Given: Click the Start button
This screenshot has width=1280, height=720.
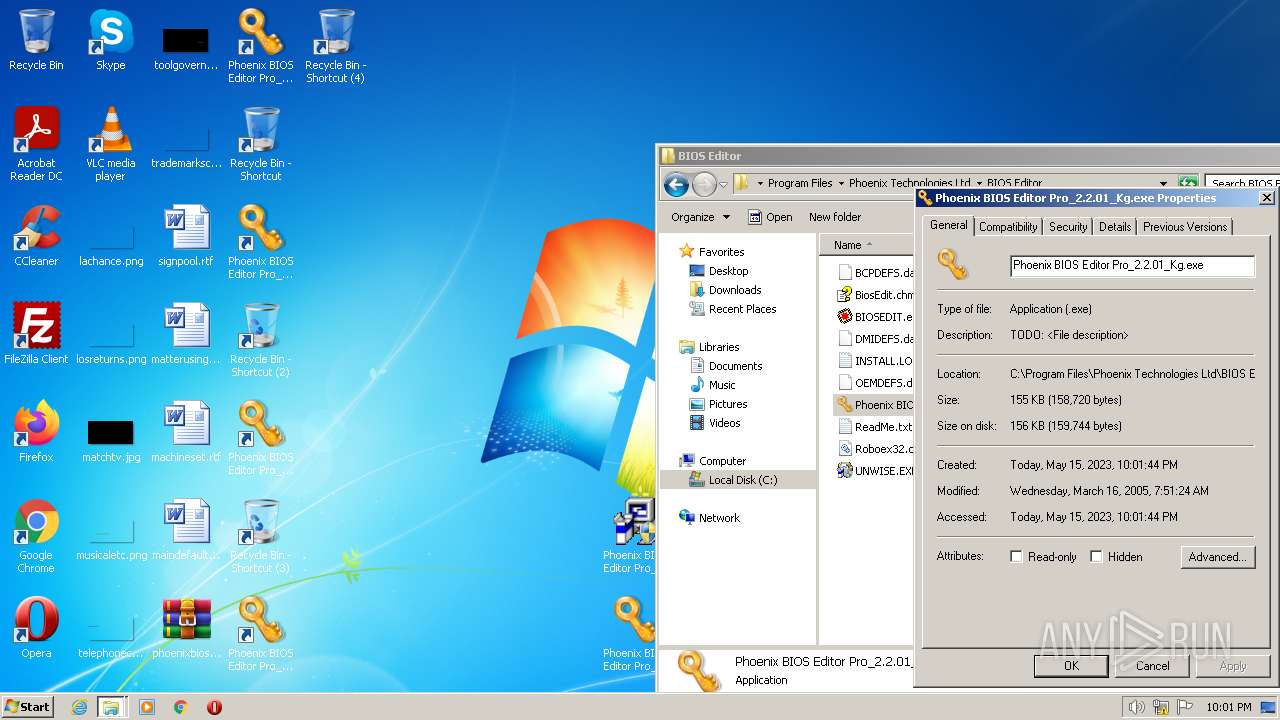Looking at the screenshot, I should (28, 707).
